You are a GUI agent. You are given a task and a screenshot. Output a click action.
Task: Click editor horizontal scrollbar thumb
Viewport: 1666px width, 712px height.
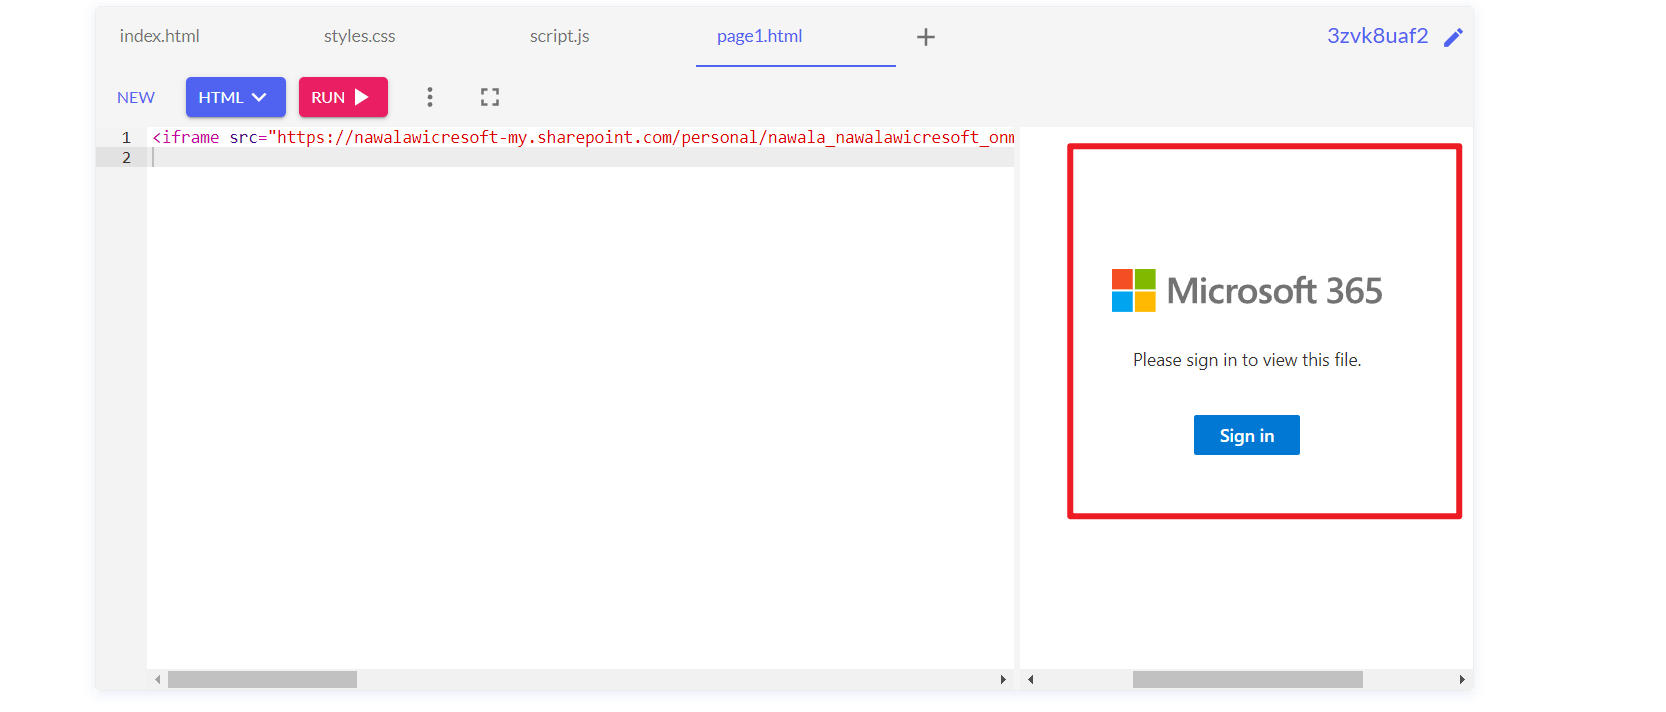point(262,679)
